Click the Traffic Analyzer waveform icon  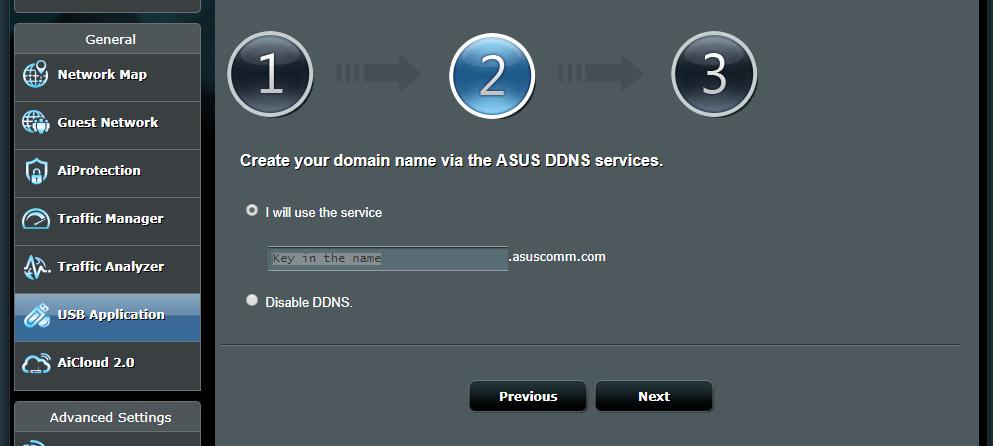click(35, 267)
